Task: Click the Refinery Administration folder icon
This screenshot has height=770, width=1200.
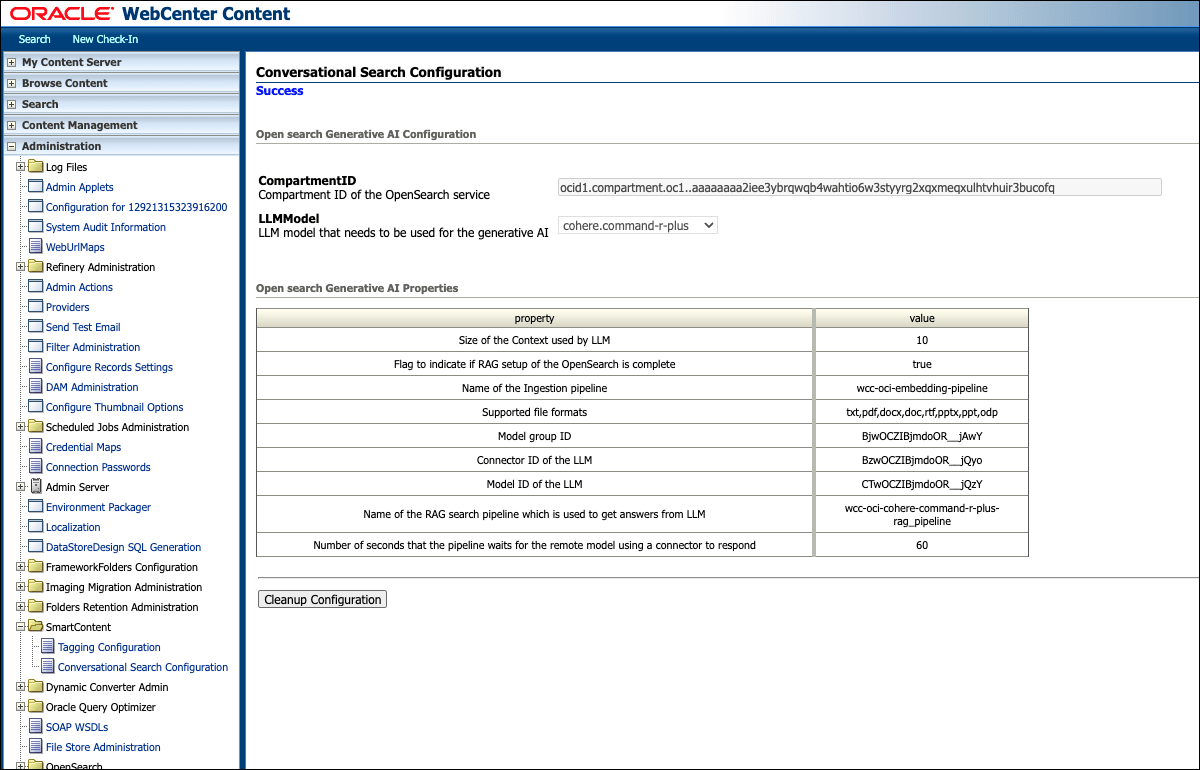Action: 35,267
